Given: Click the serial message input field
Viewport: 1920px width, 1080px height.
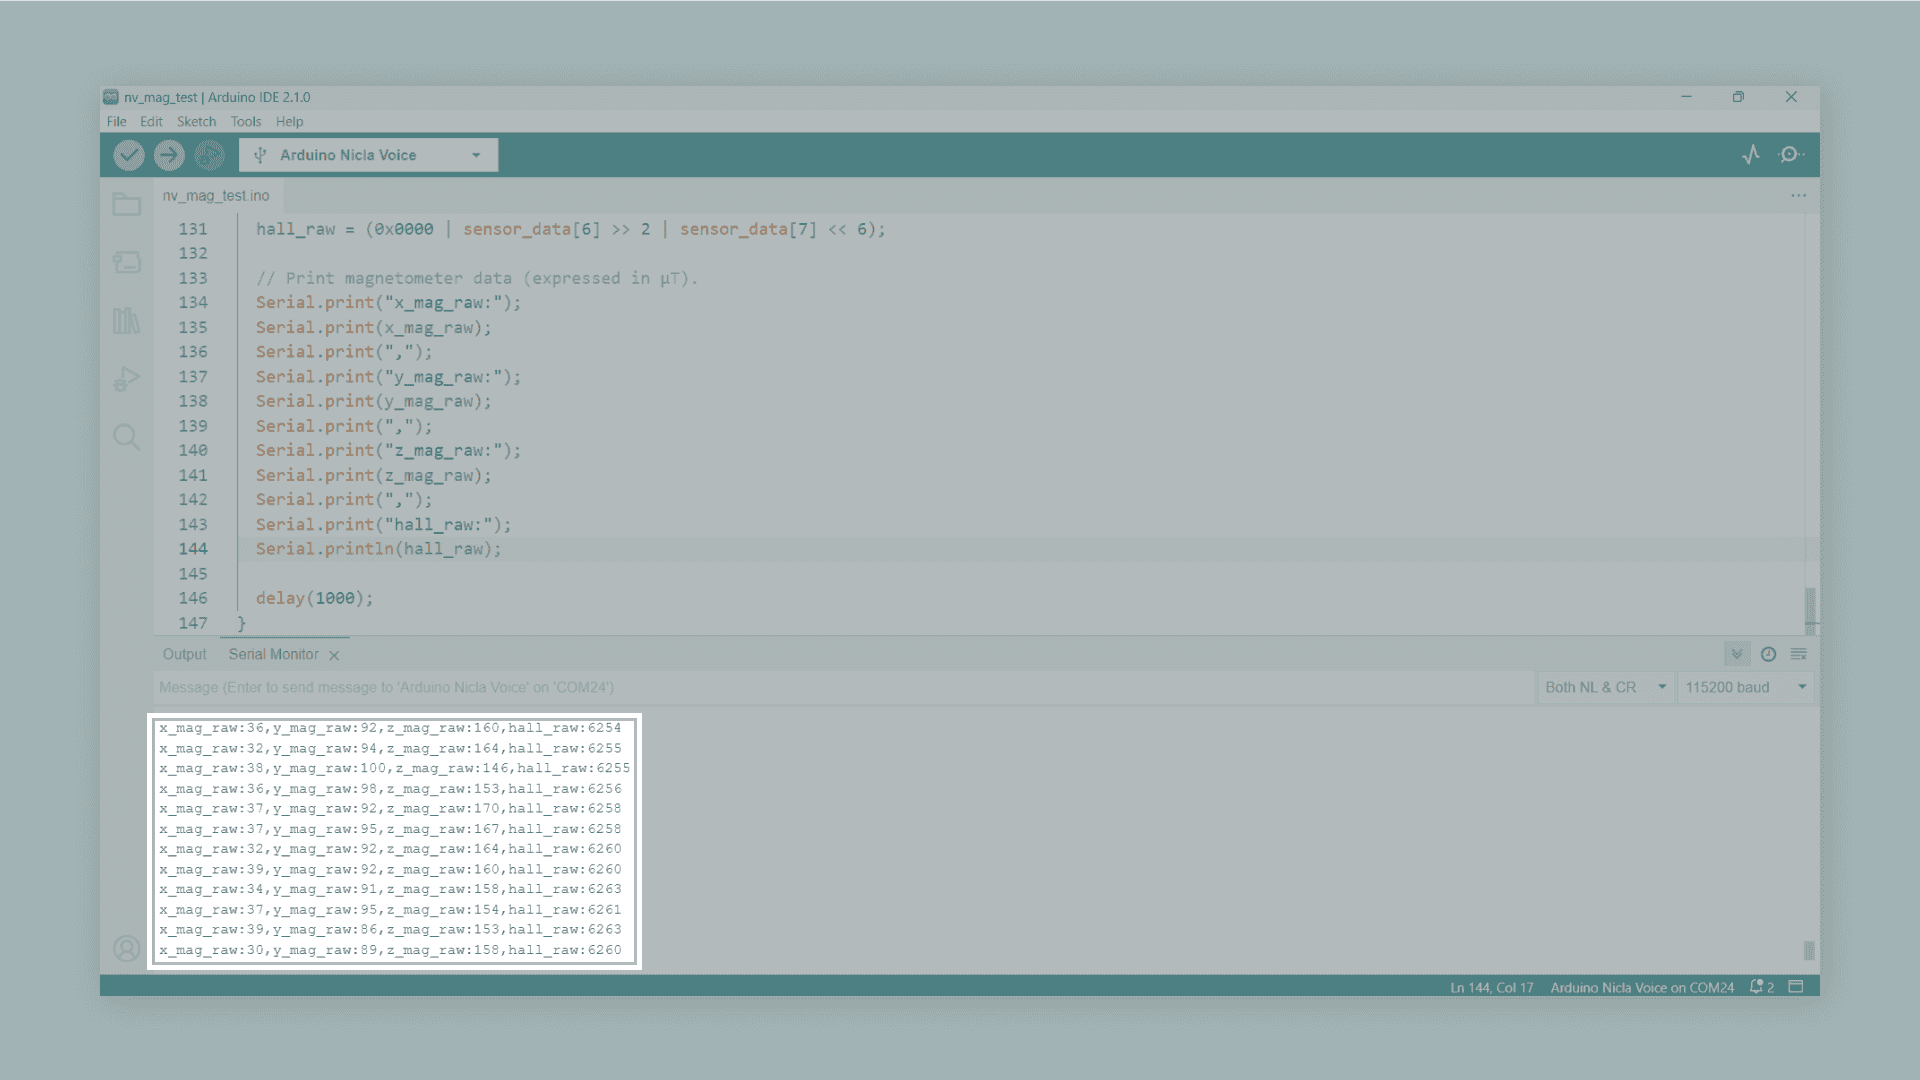Looking at the screenshot, I should coord(840,687).
